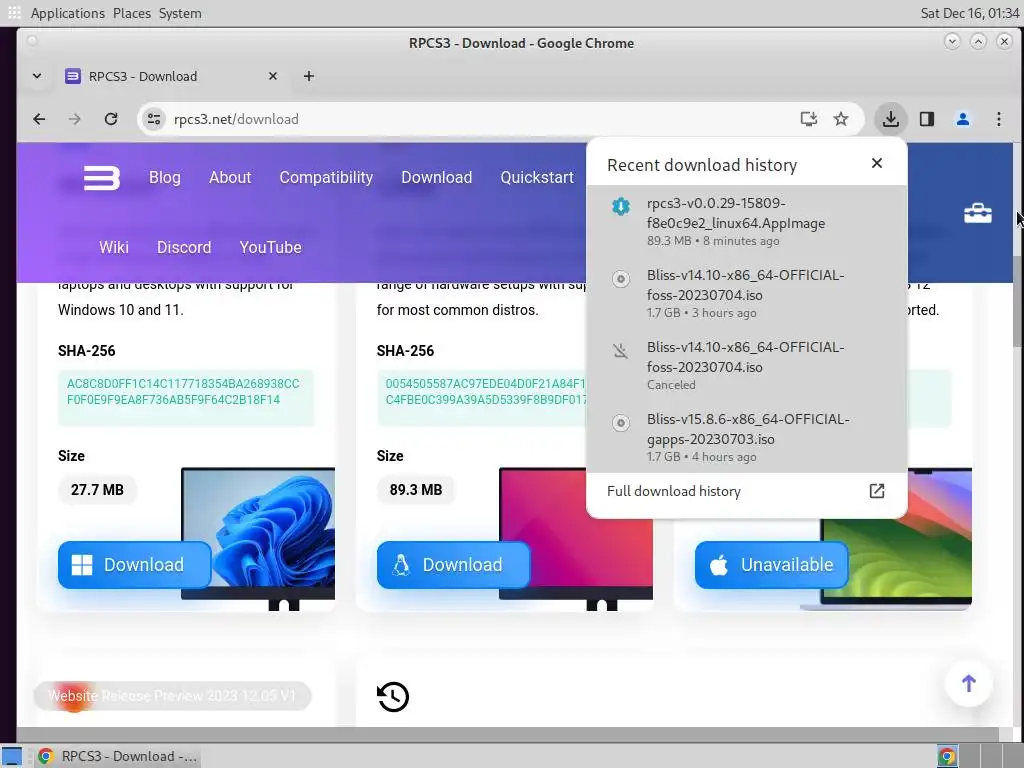The image size is (1024, 768).
Task: Click the RPCS3 logo in the header
Action: (102, 178)
